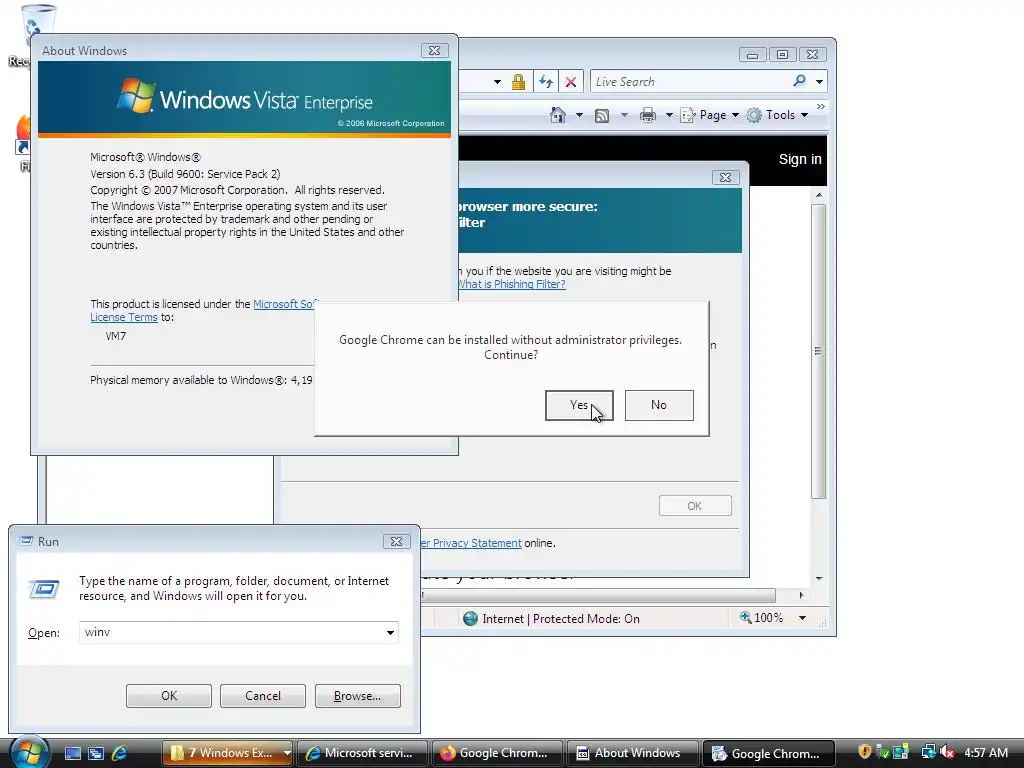
Task: Click the 4:57 AM taskbar clock
Action: click(986, 752)
